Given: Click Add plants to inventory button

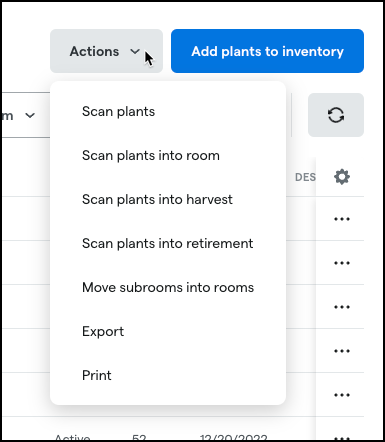Looking at the screenshot, I should point(267,51).
